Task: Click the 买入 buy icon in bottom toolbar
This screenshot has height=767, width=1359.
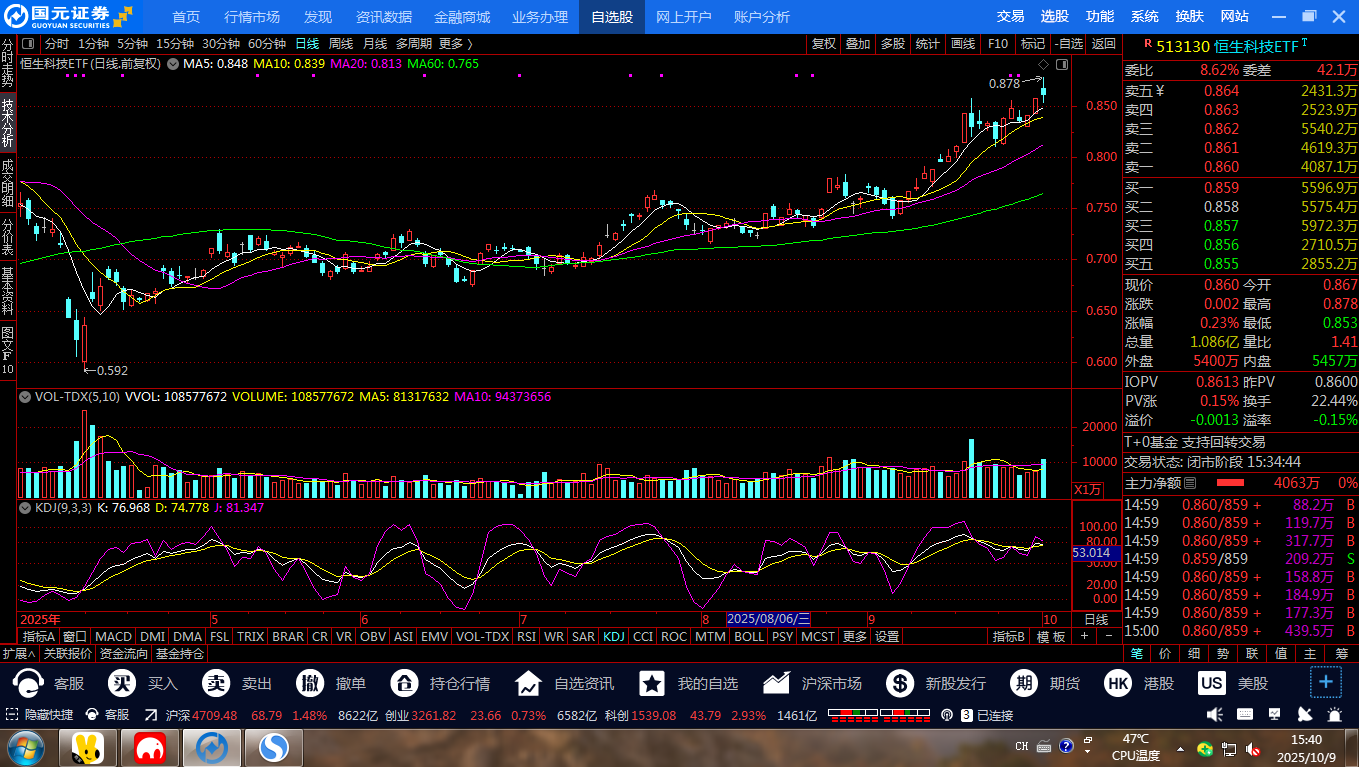Action: [123, 684]
